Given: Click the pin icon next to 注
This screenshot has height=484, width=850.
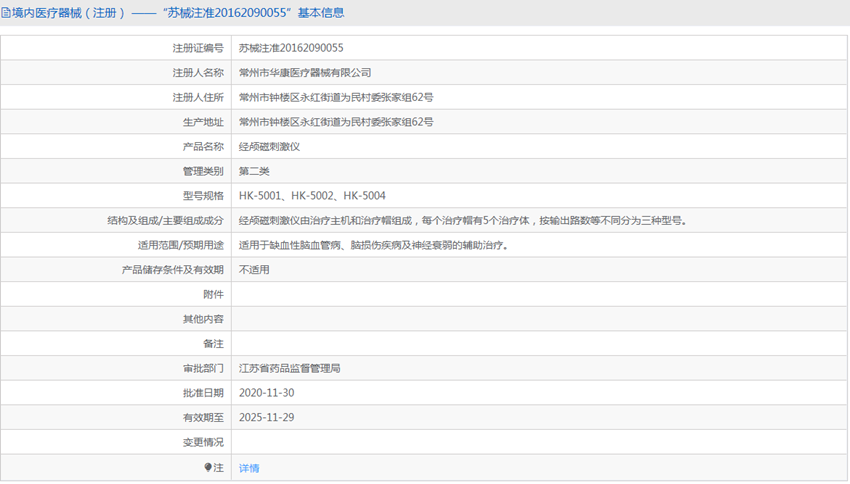Looking at the screenshot, I should pyautogui.click(x=208, y=467).
